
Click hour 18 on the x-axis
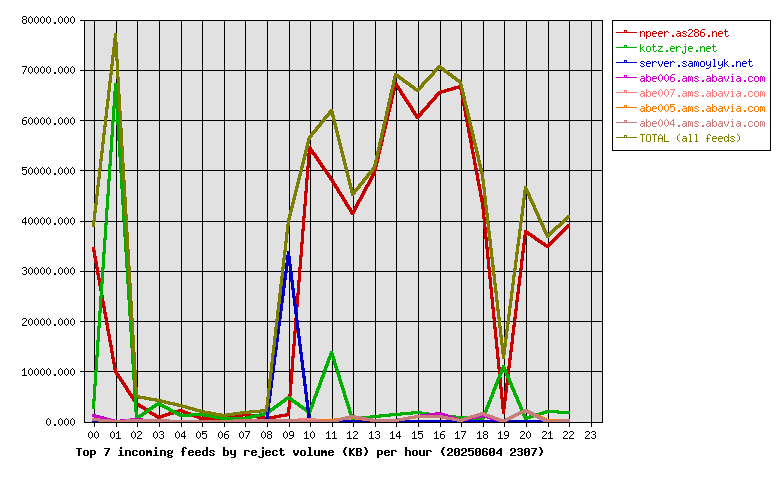483,435
